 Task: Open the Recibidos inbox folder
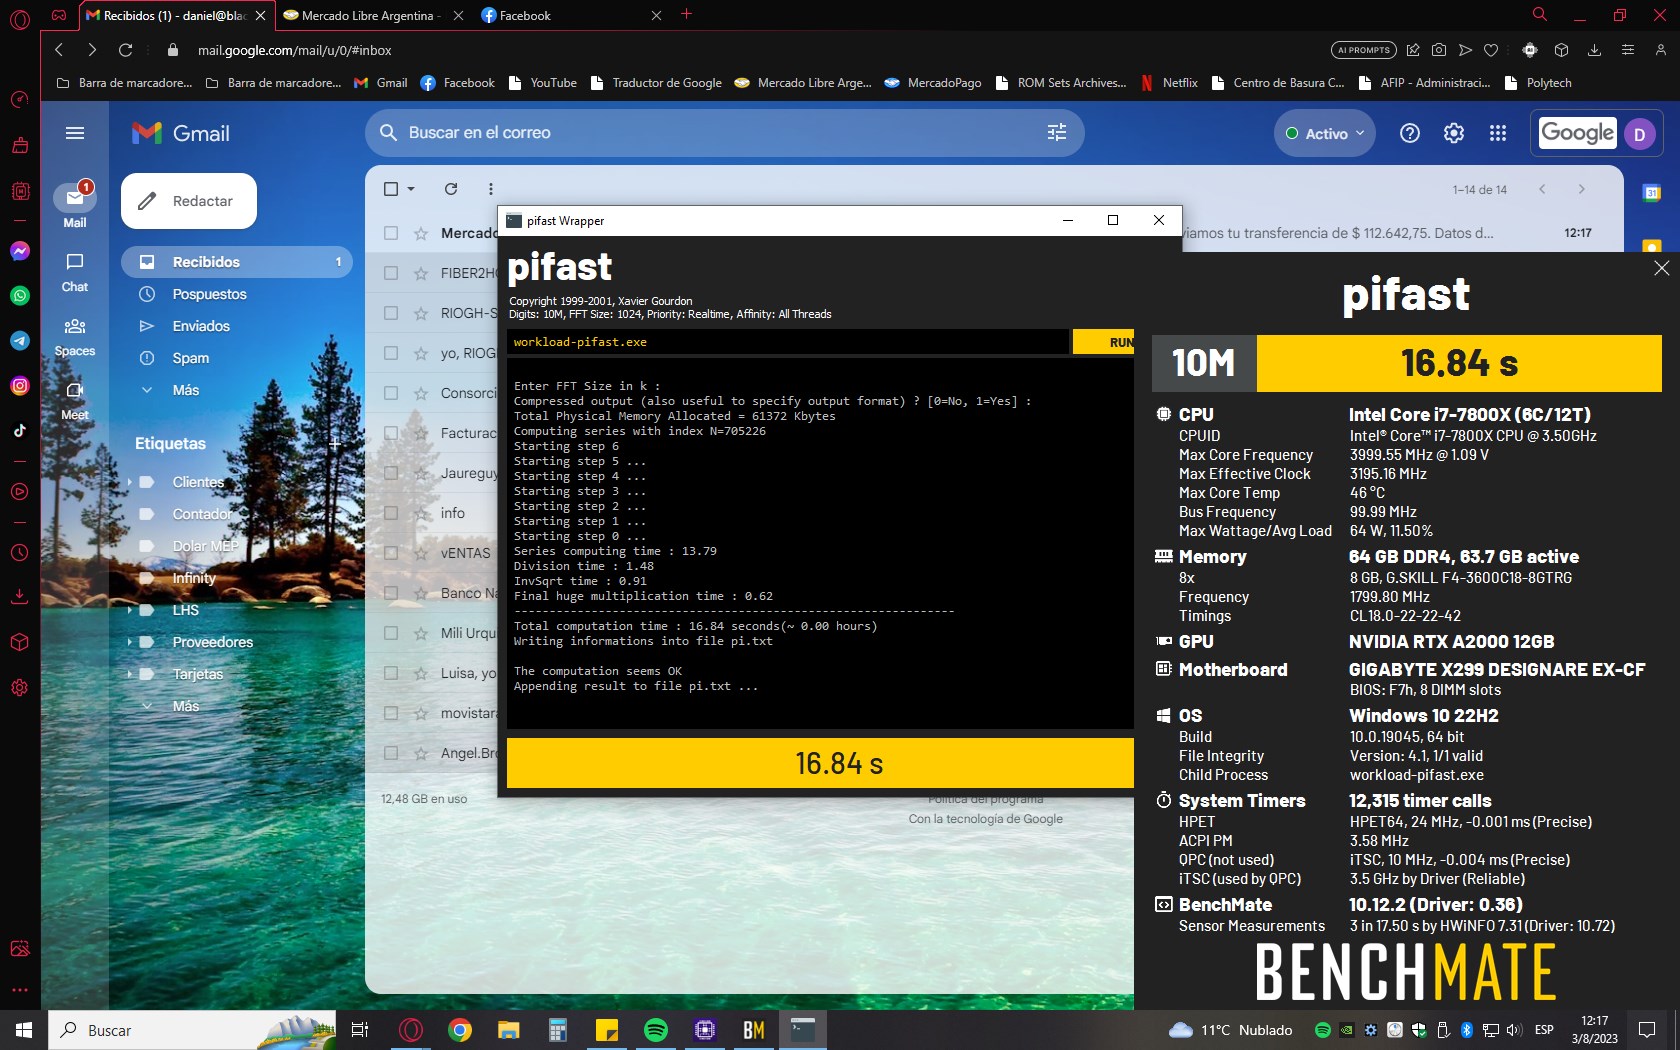click(237, 262)
